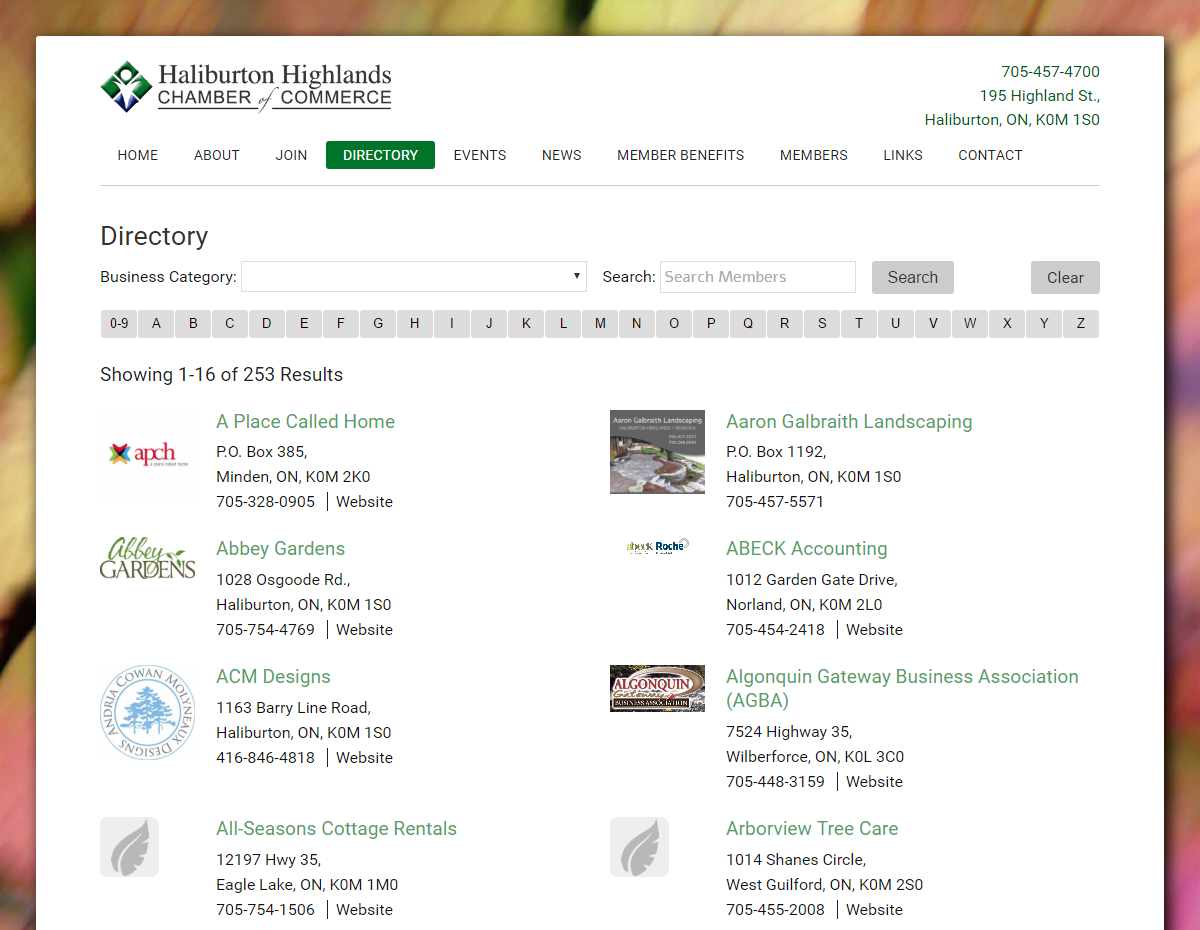Screen dimensions: 1200x930
Task: Filter directory by letter B
Action: pos(193,323)
